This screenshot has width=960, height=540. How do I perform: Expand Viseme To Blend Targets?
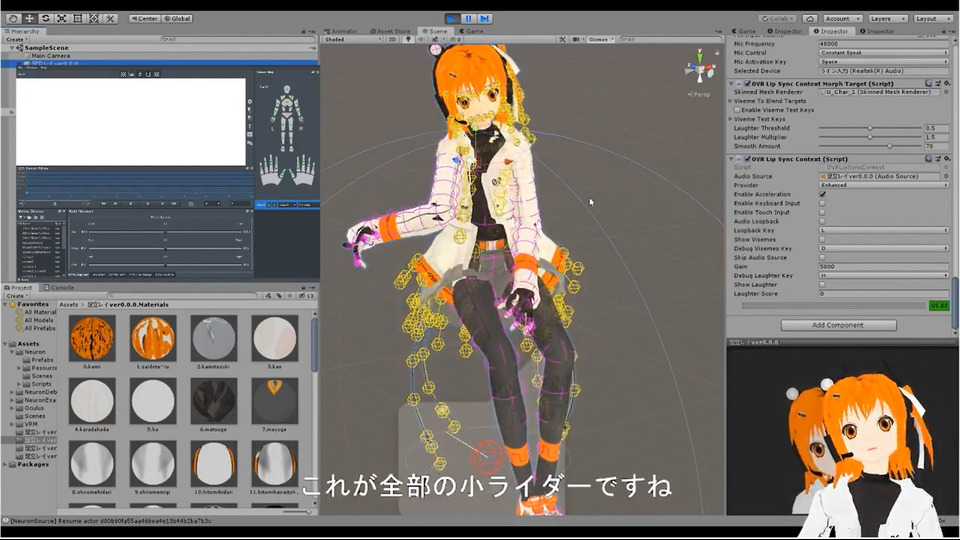coord(730,101)
